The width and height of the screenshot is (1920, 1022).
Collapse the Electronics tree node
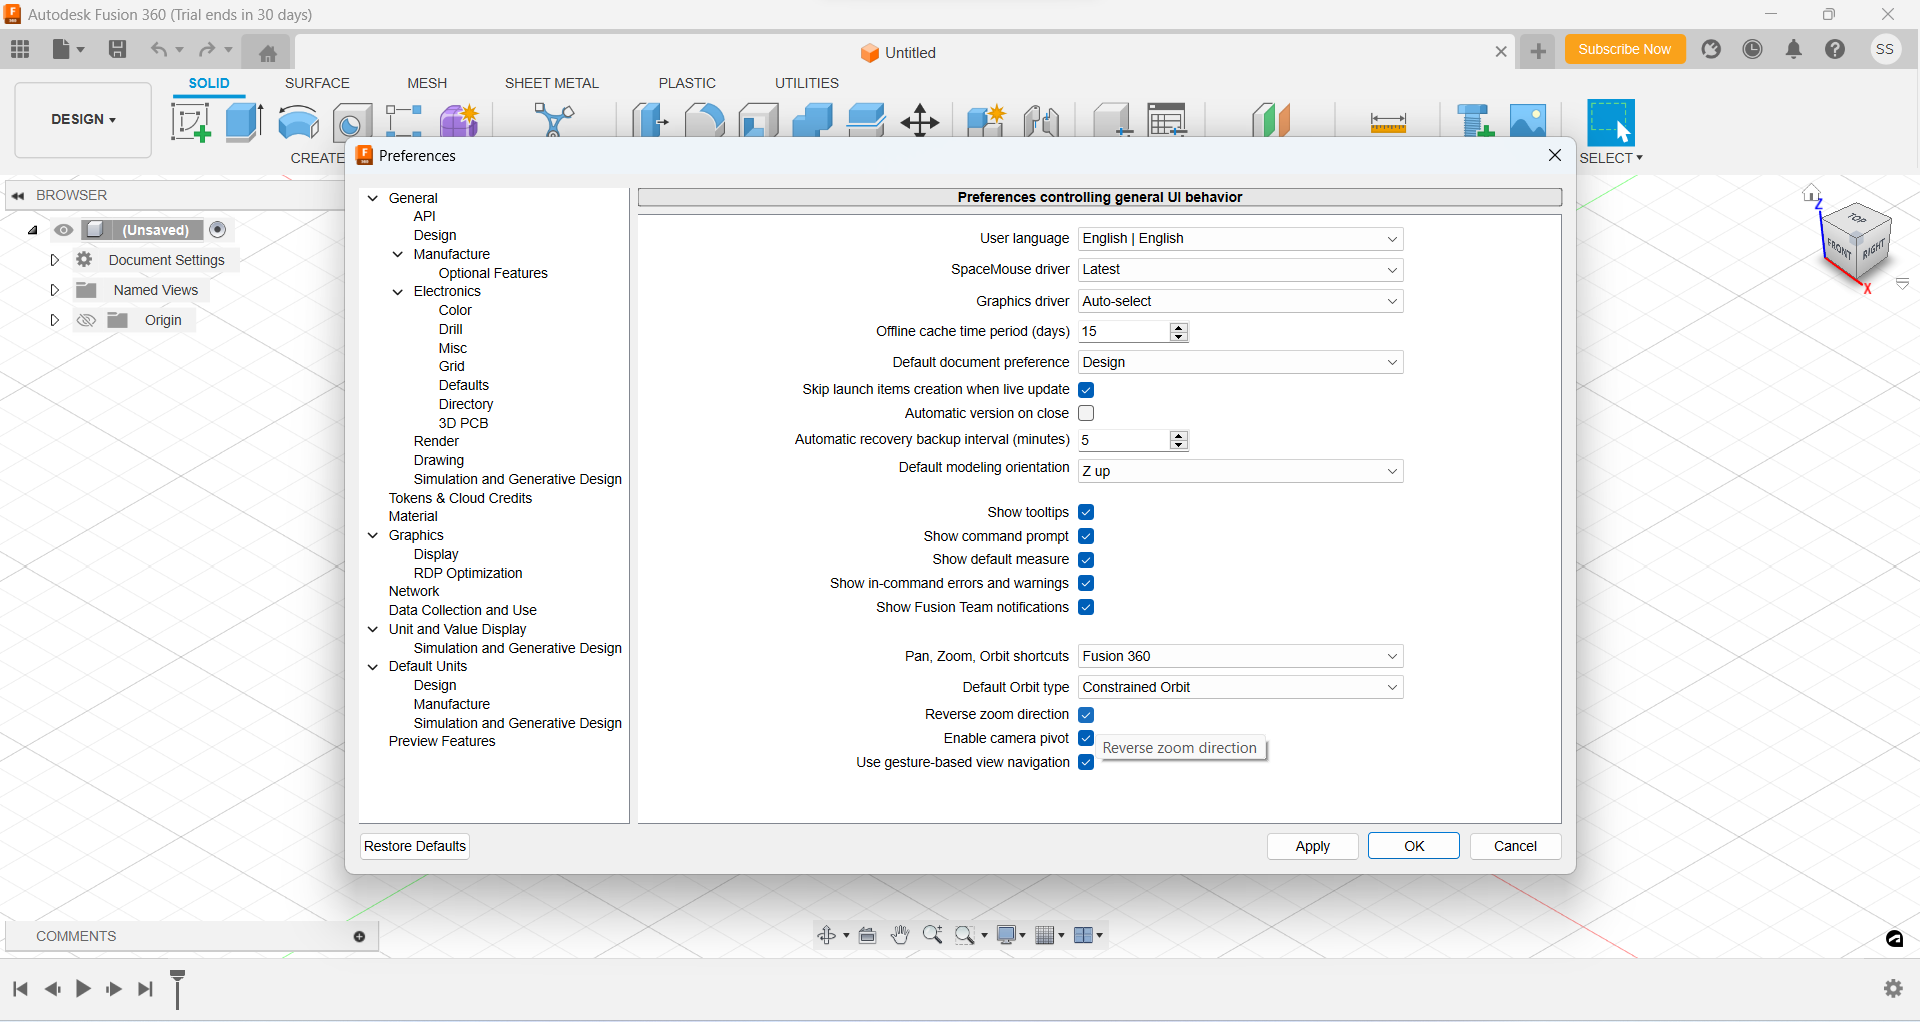(x=398, y=292)
